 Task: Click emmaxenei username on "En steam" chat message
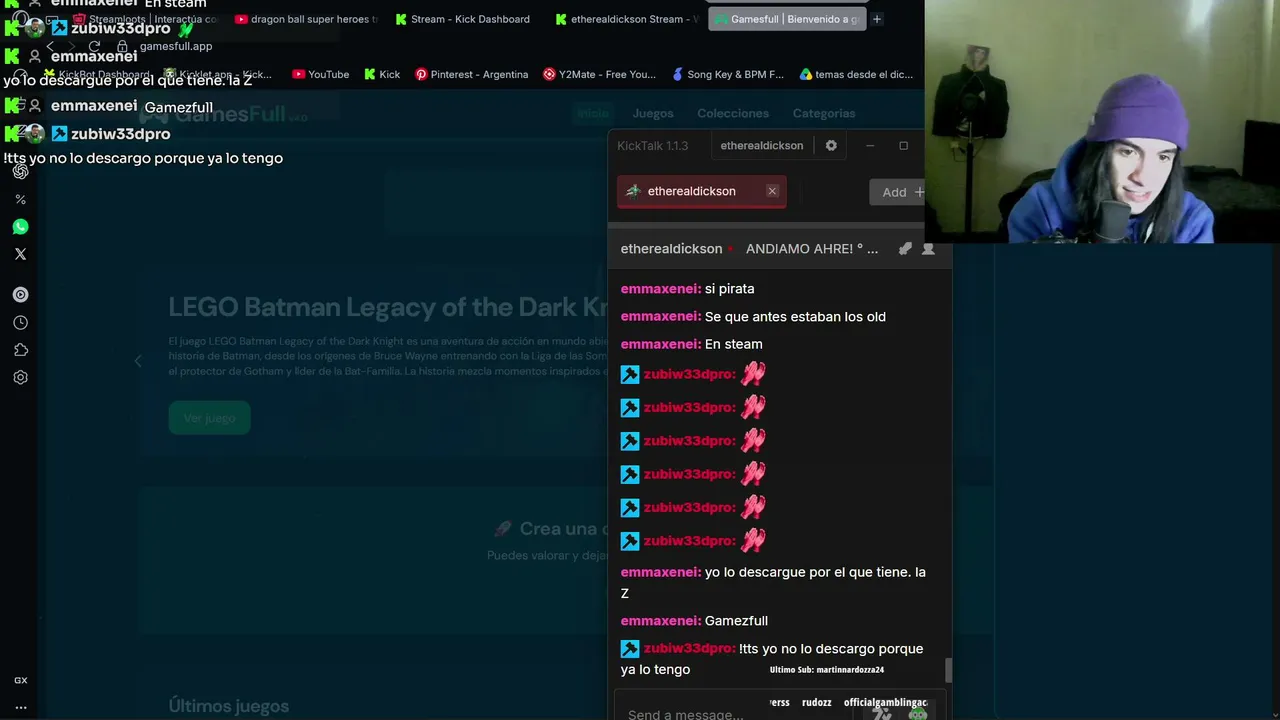pos(660,344)
